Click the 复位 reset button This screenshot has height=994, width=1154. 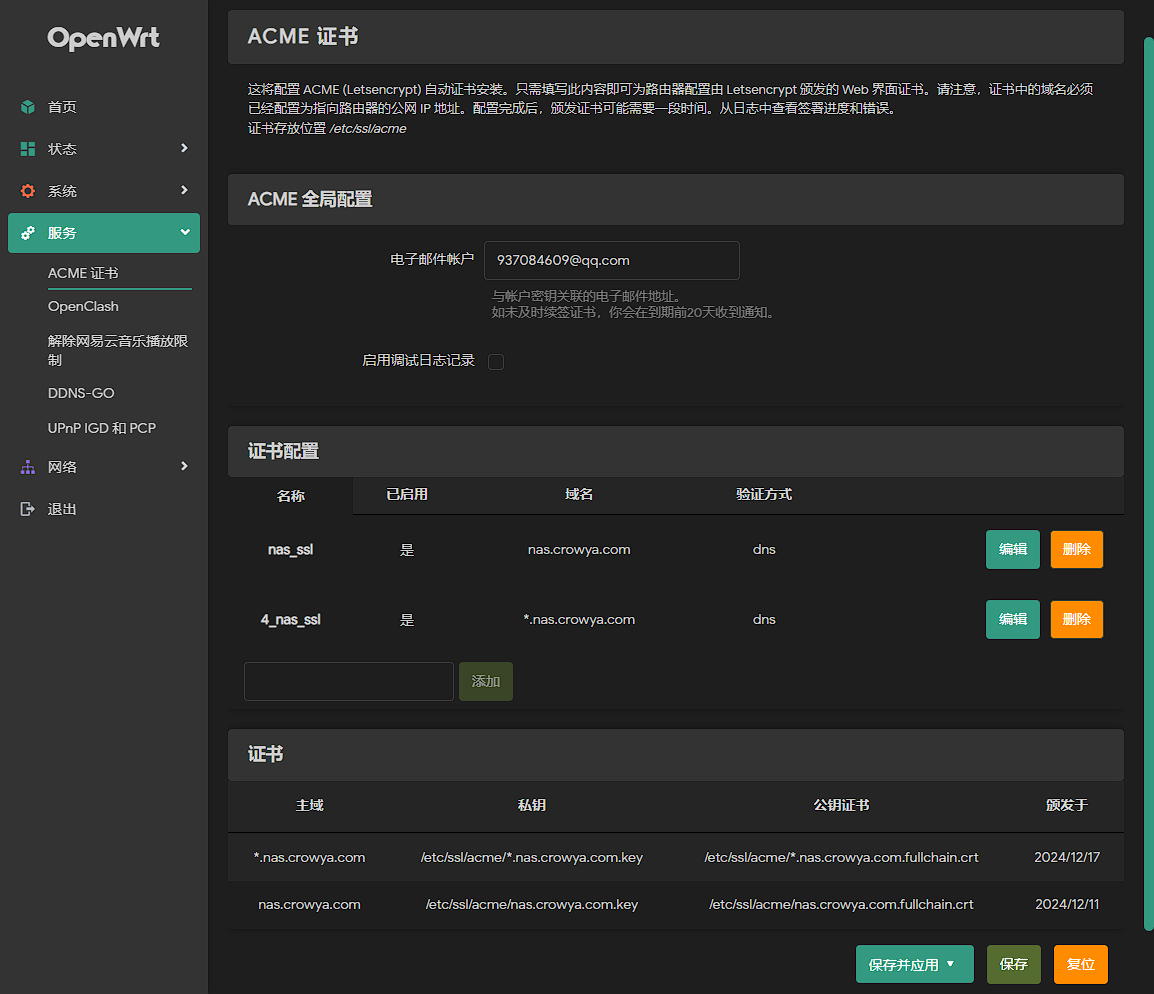click(1080, 964)
